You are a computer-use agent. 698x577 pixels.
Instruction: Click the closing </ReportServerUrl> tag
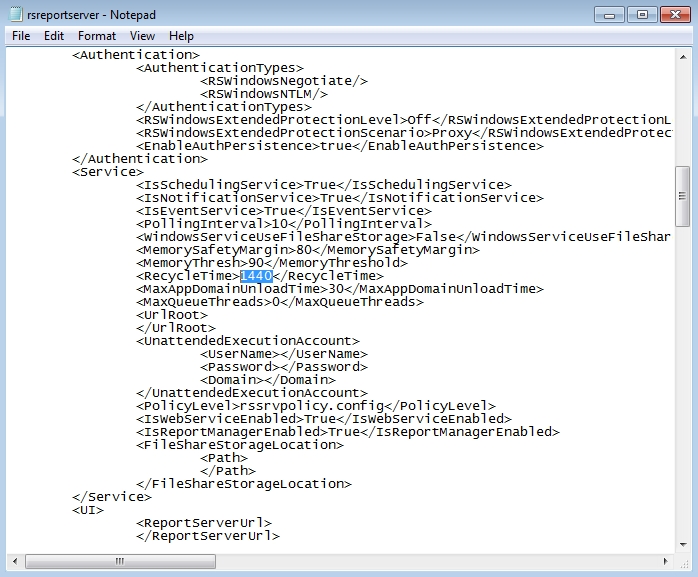pyautogui.click(x=208, y=536)
